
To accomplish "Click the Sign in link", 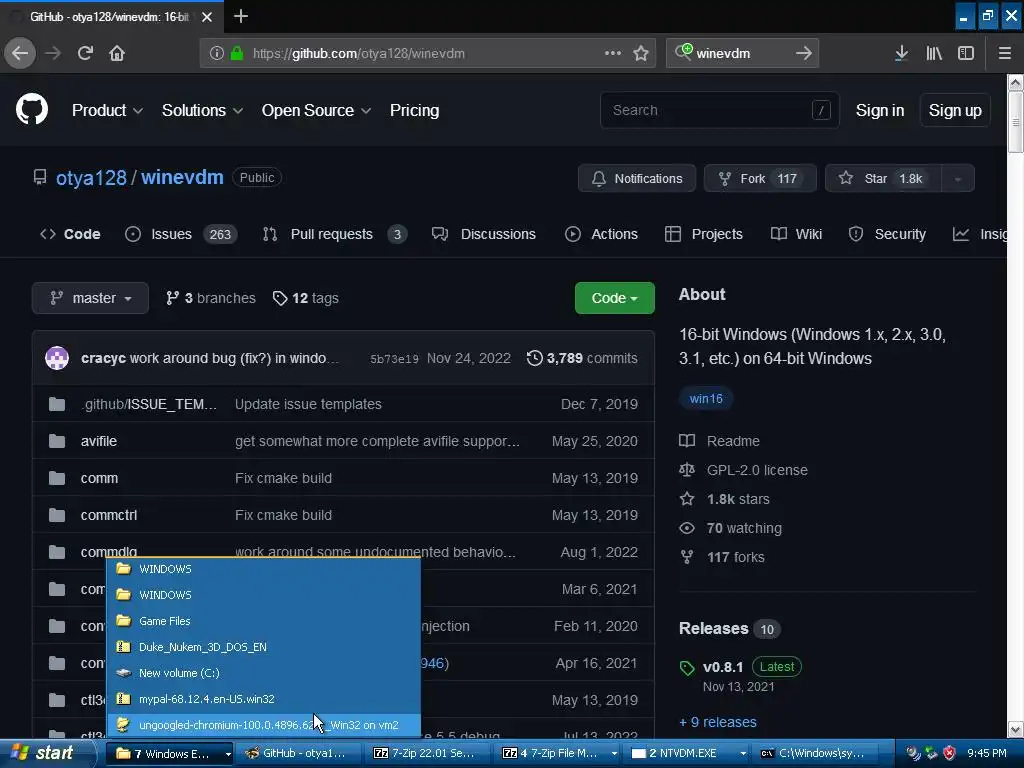I will coord(880,110).
